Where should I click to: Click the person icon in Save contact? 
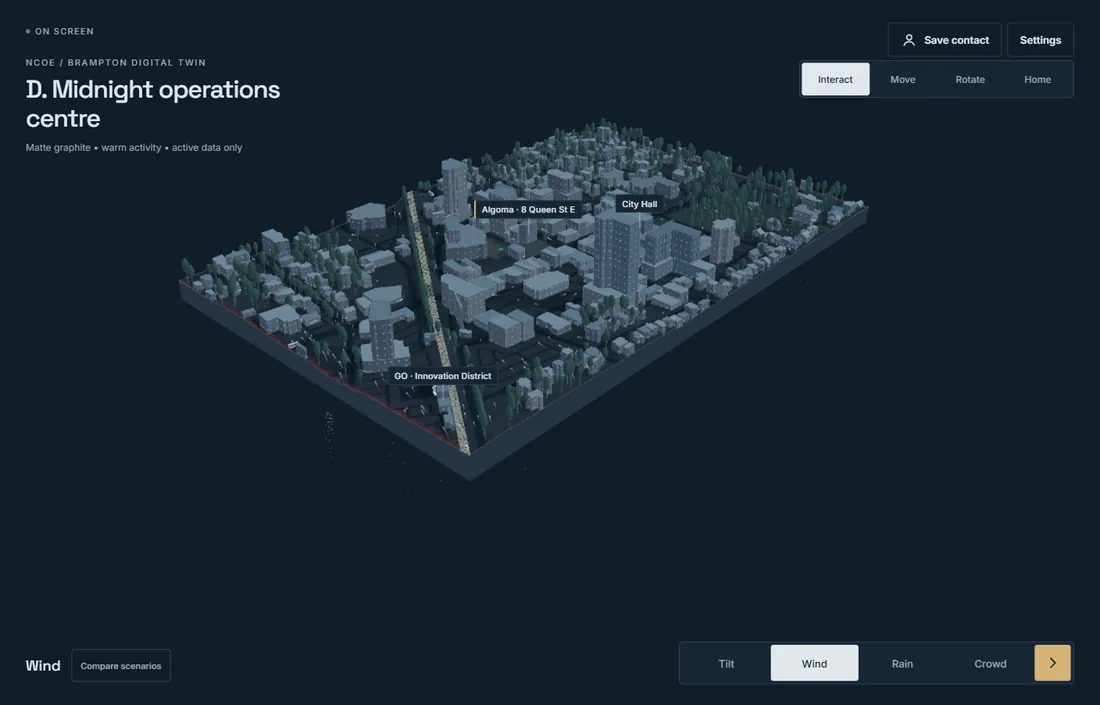point(908,40)
